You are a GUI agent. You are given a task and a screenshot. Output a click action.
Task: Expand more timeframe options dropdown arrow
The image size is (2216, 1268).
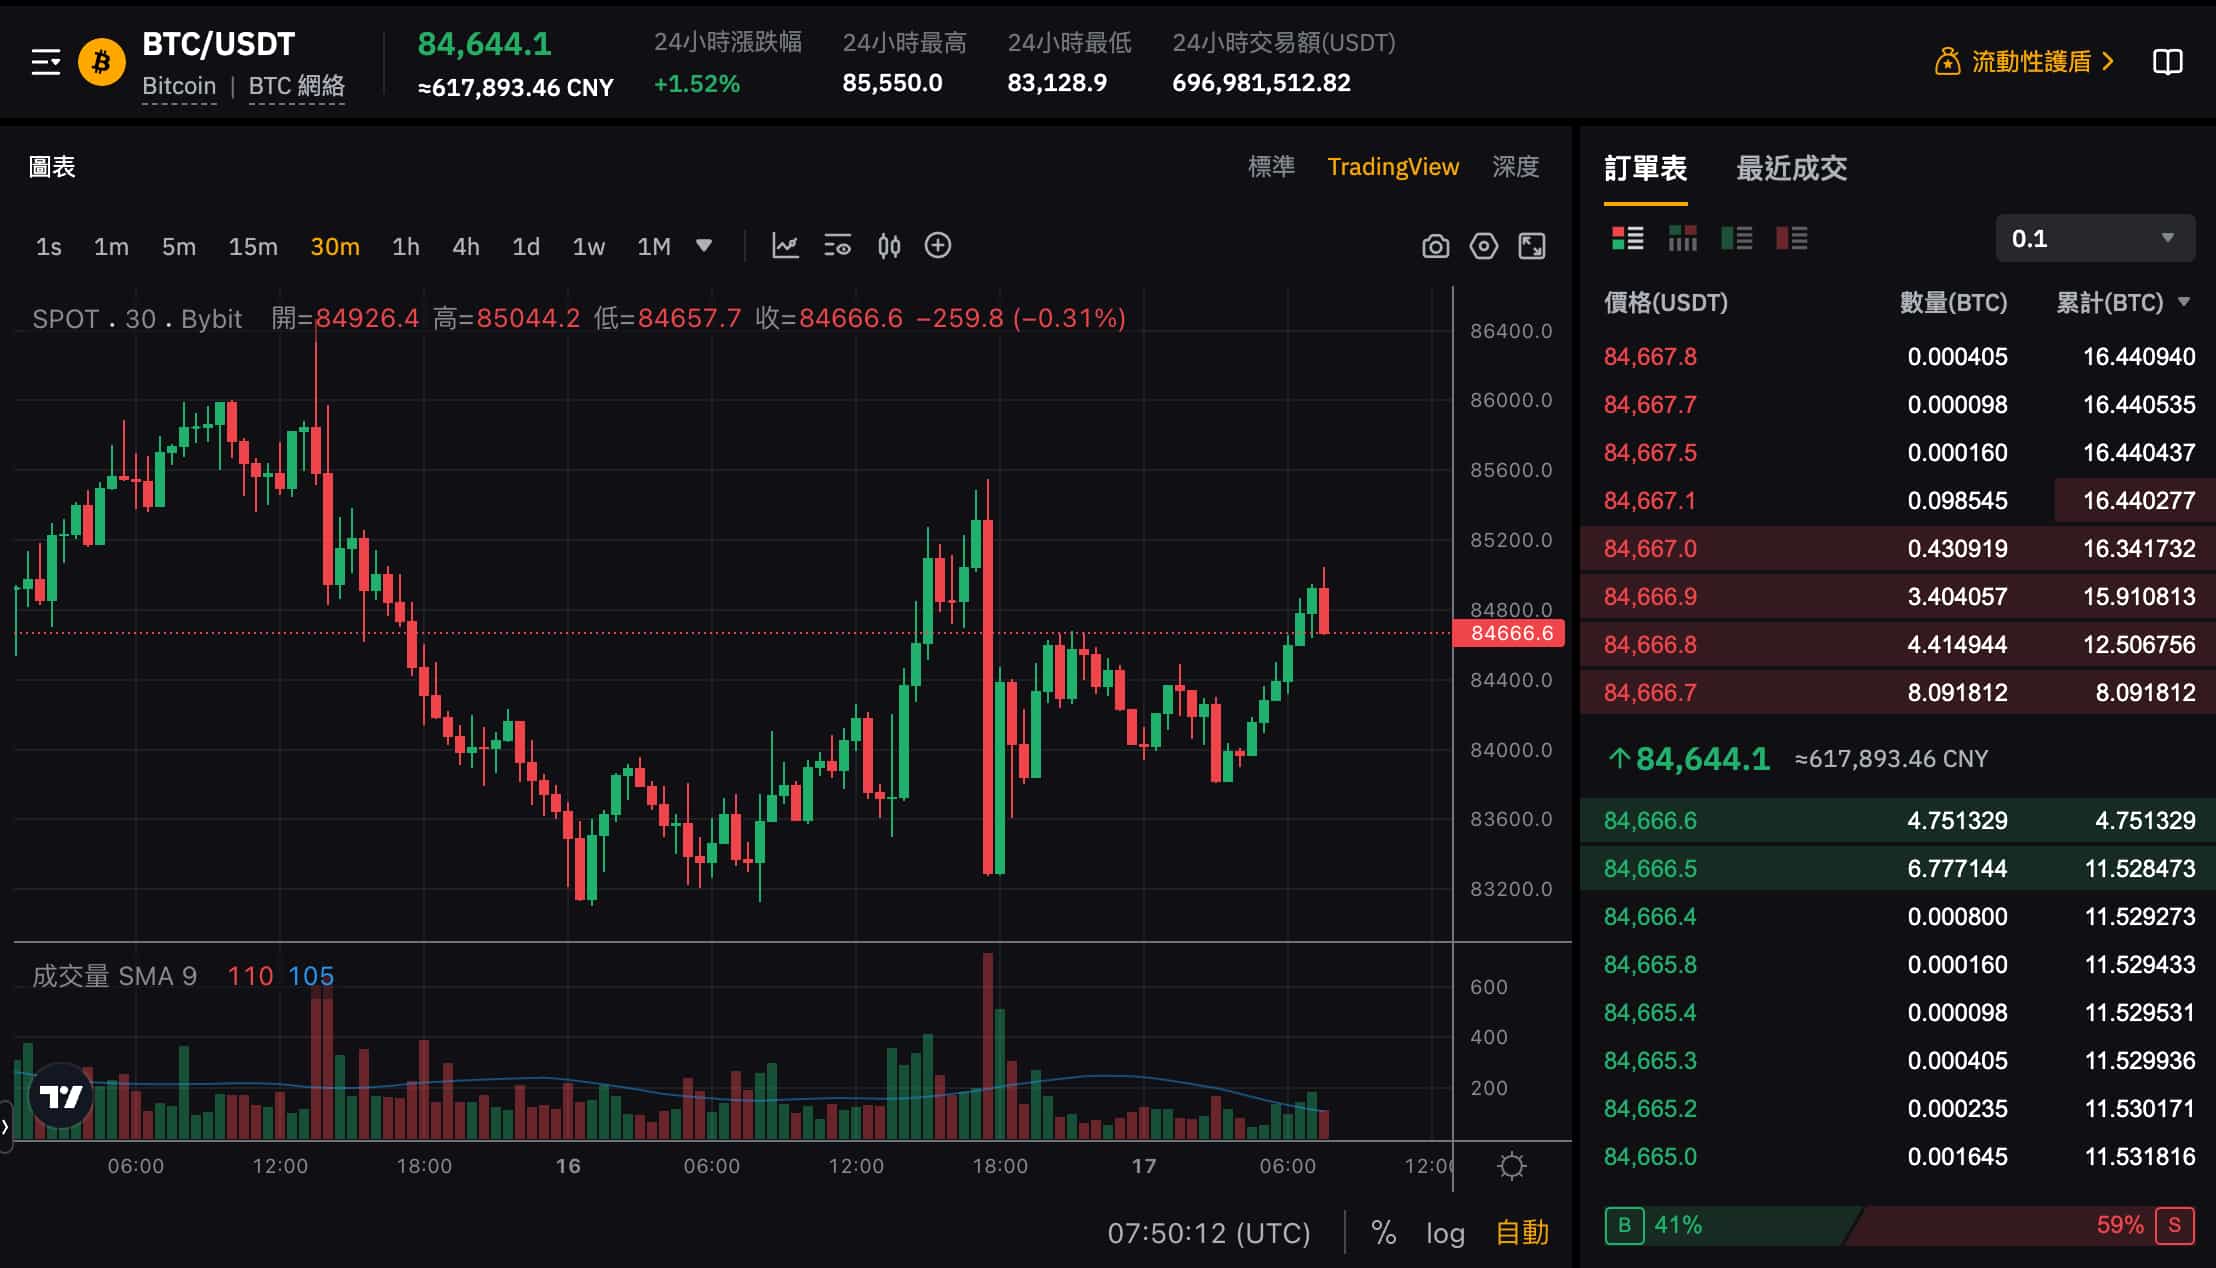coord(704,246)
